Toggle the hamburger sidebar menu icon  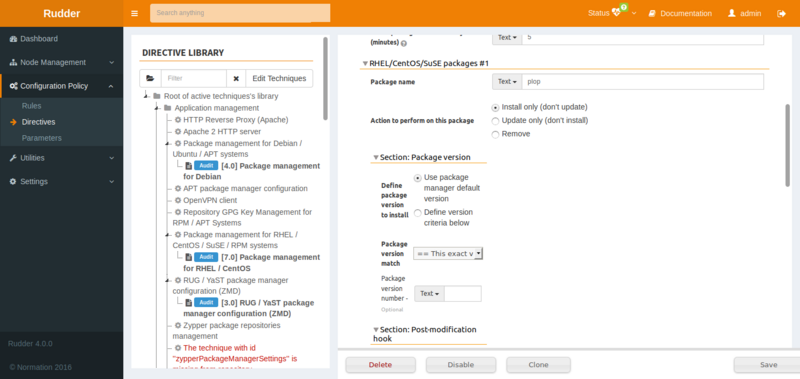click(135, 13)
